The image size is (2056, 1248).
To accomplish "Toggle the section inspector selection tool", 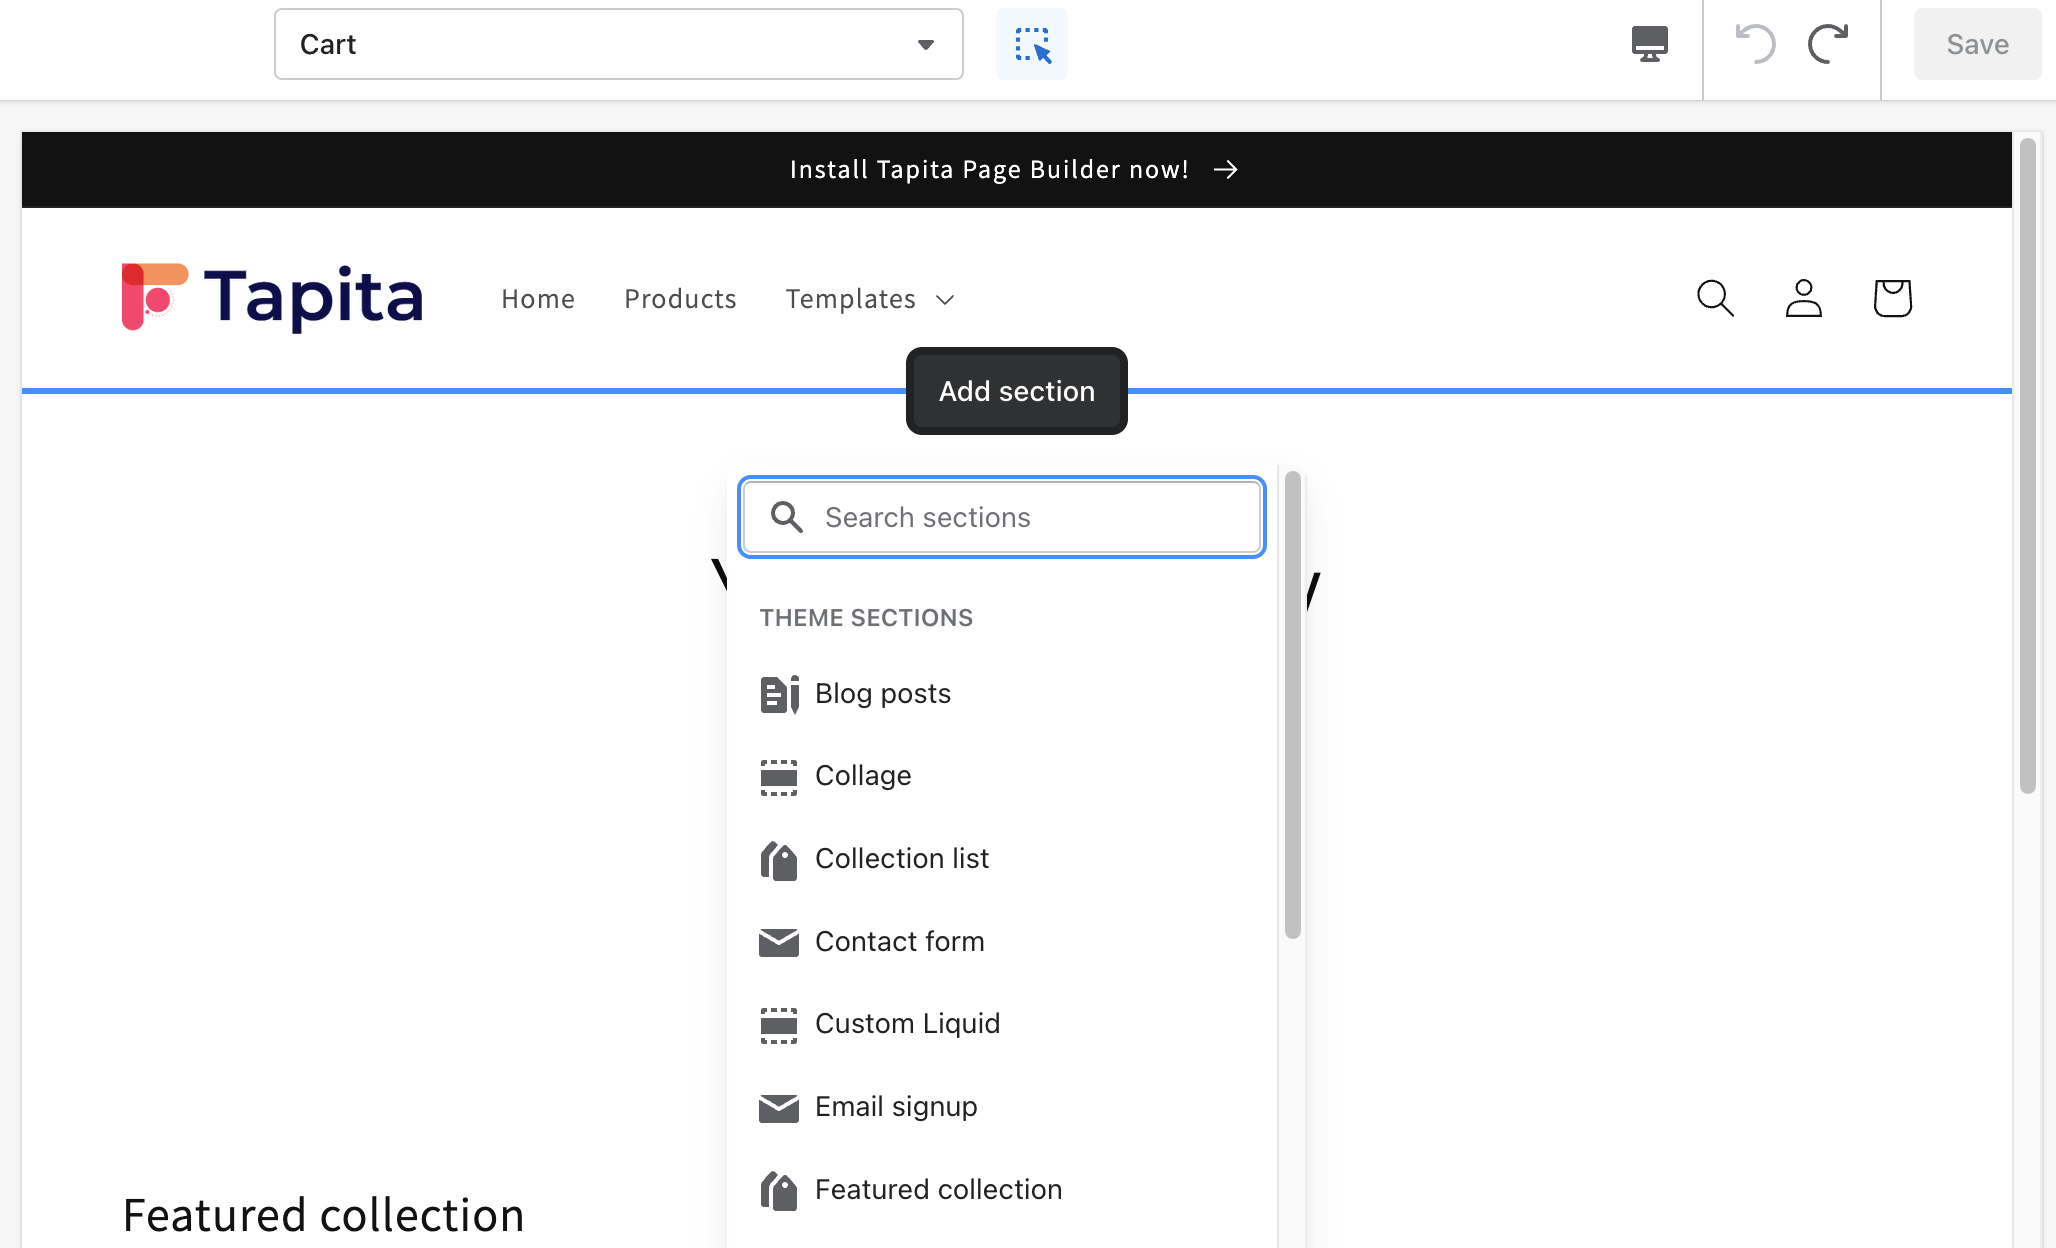I will (1031, 44).
